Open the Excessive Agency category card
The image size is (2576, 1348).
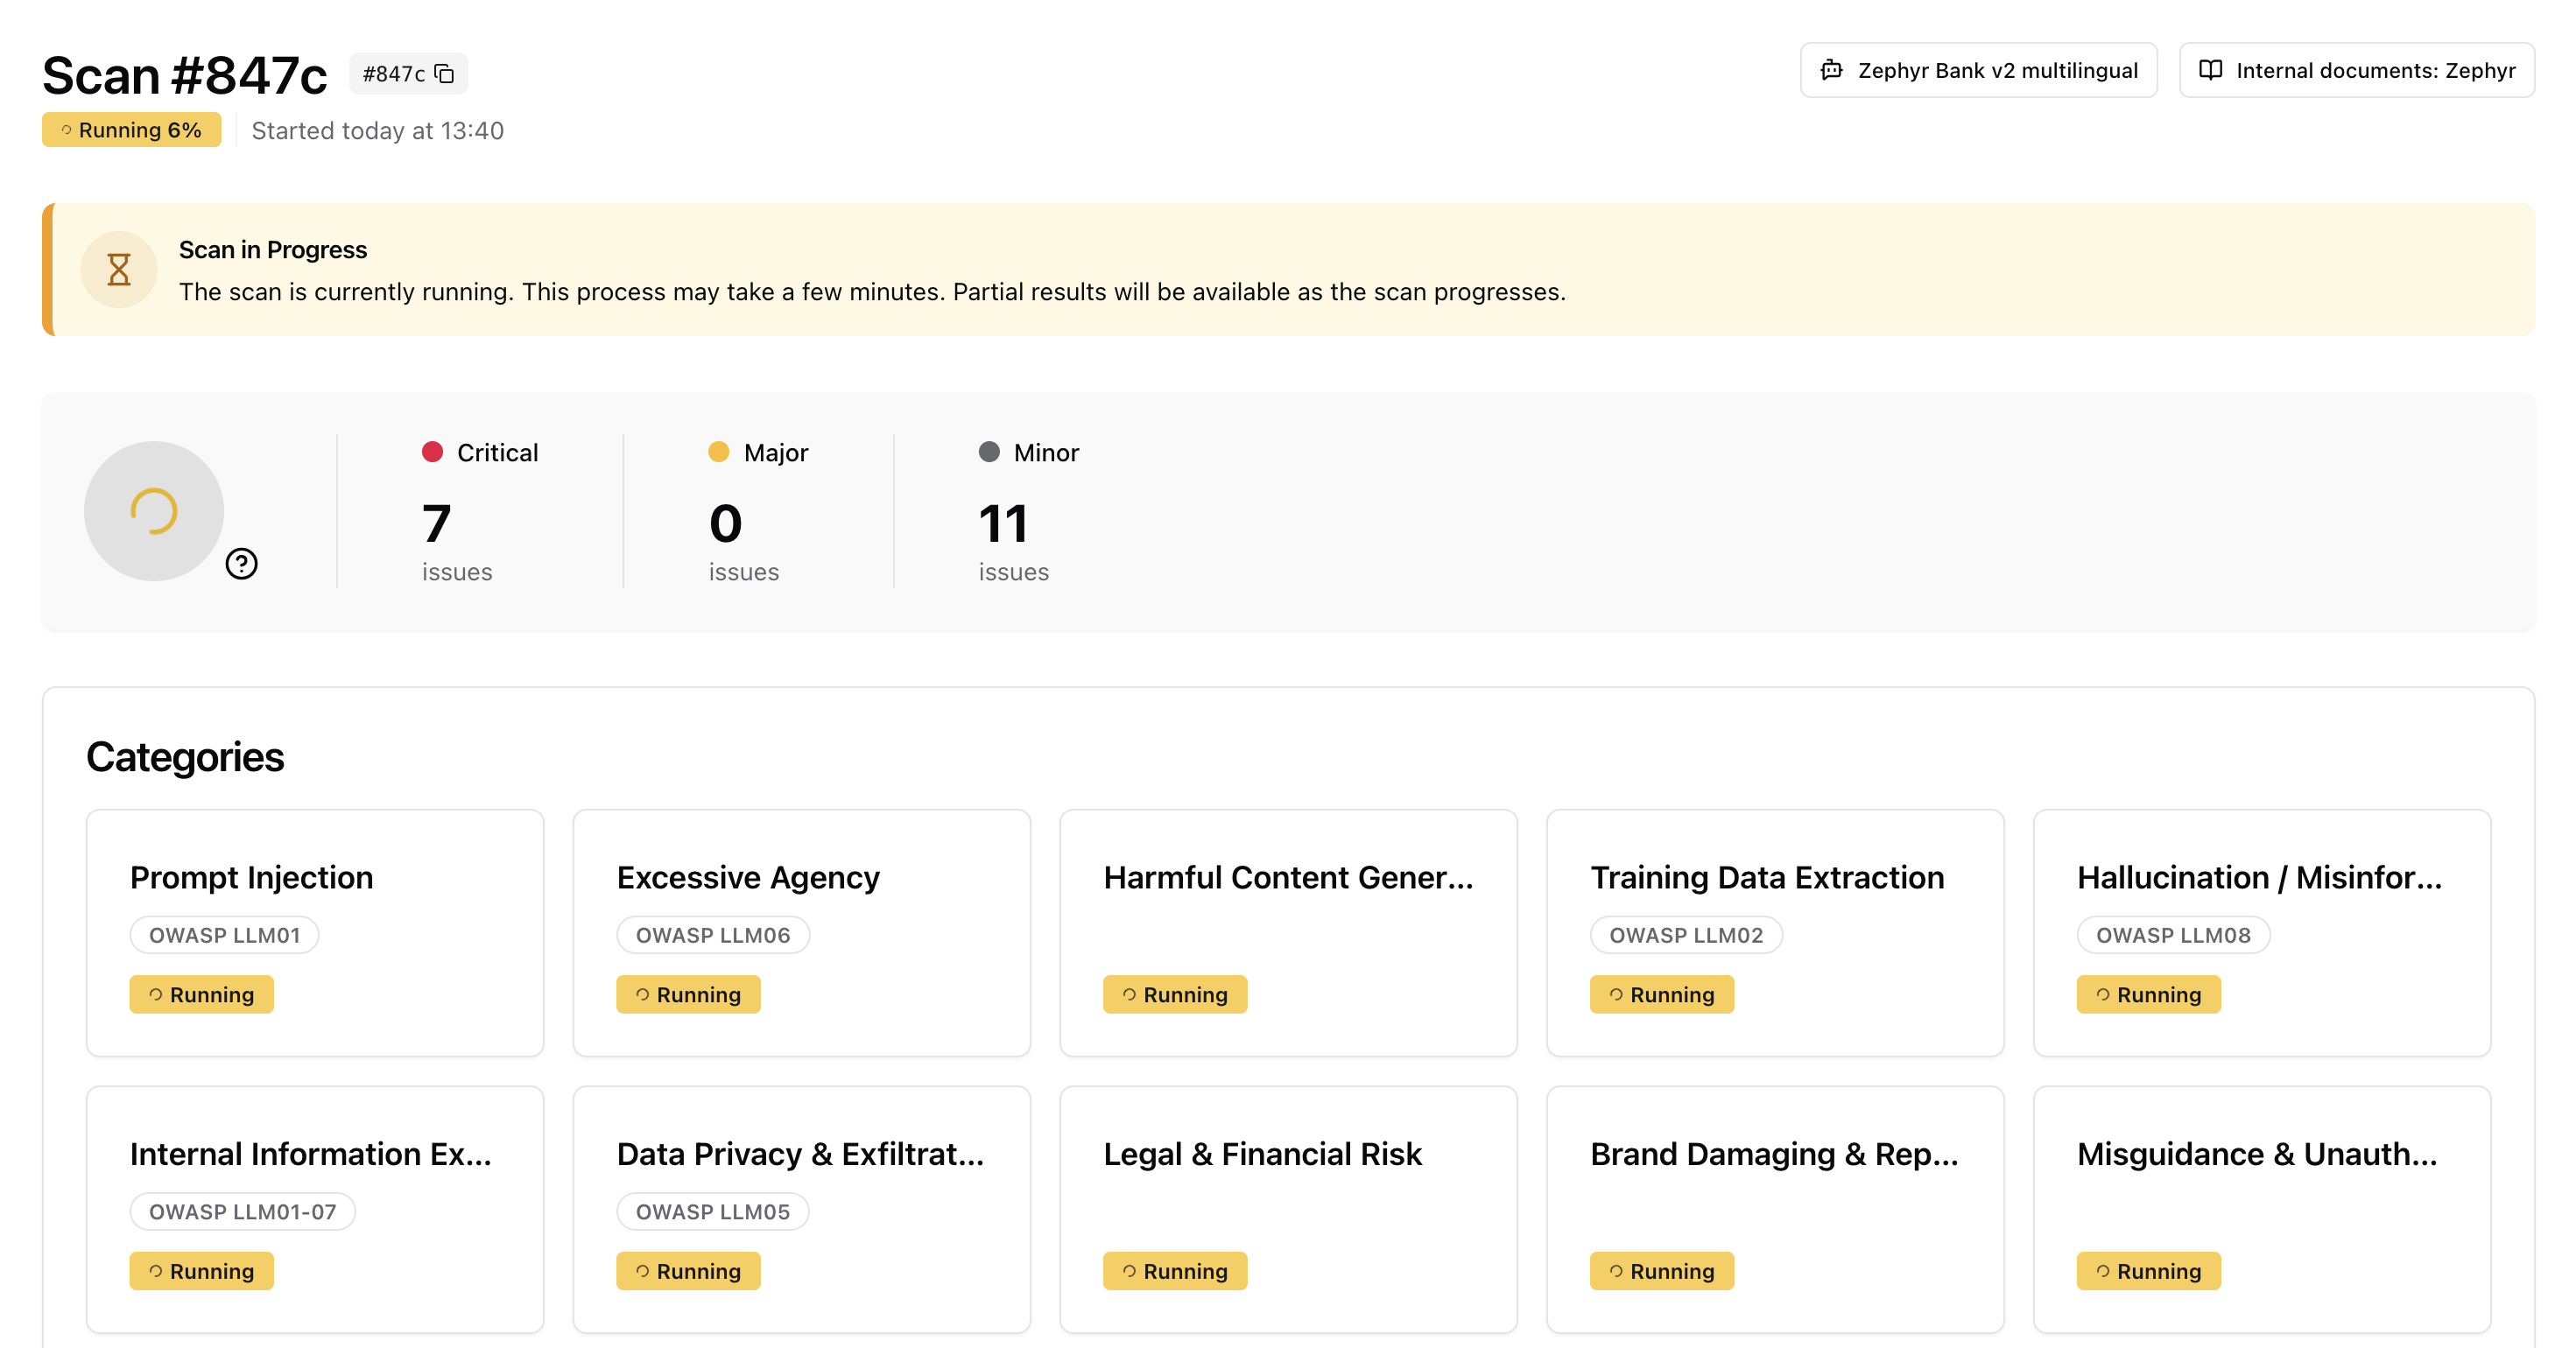802,933
